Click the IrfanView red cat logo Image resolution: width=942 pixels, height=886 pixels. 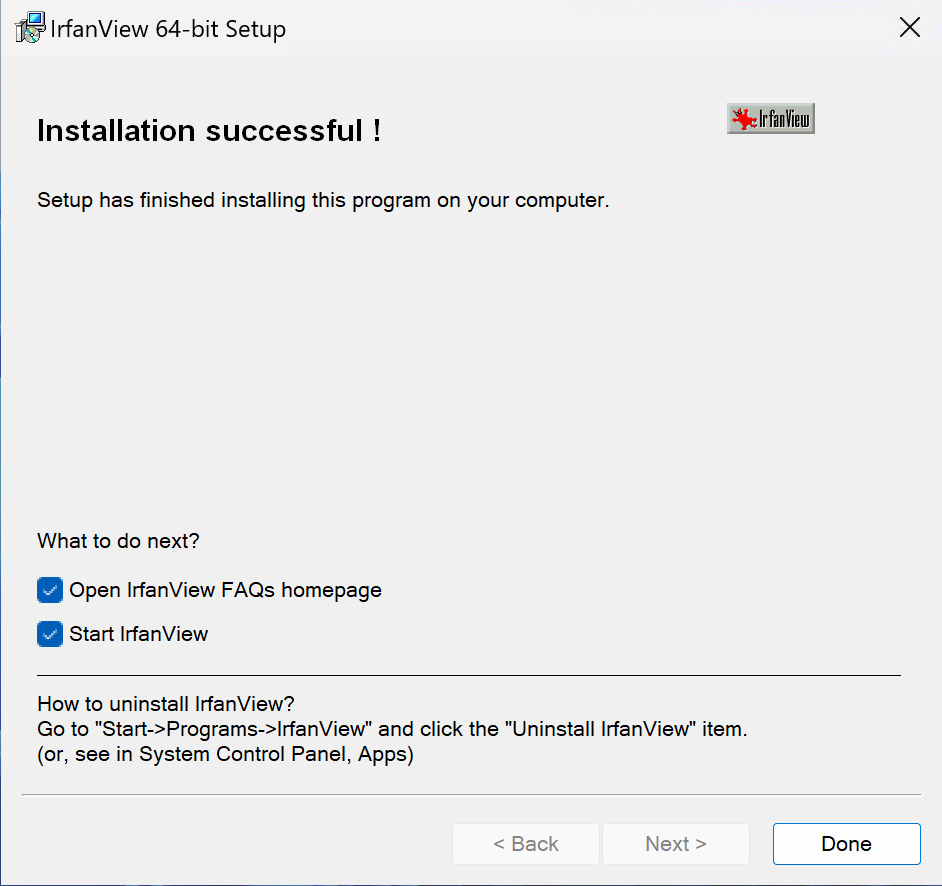(x=771, y=118)
